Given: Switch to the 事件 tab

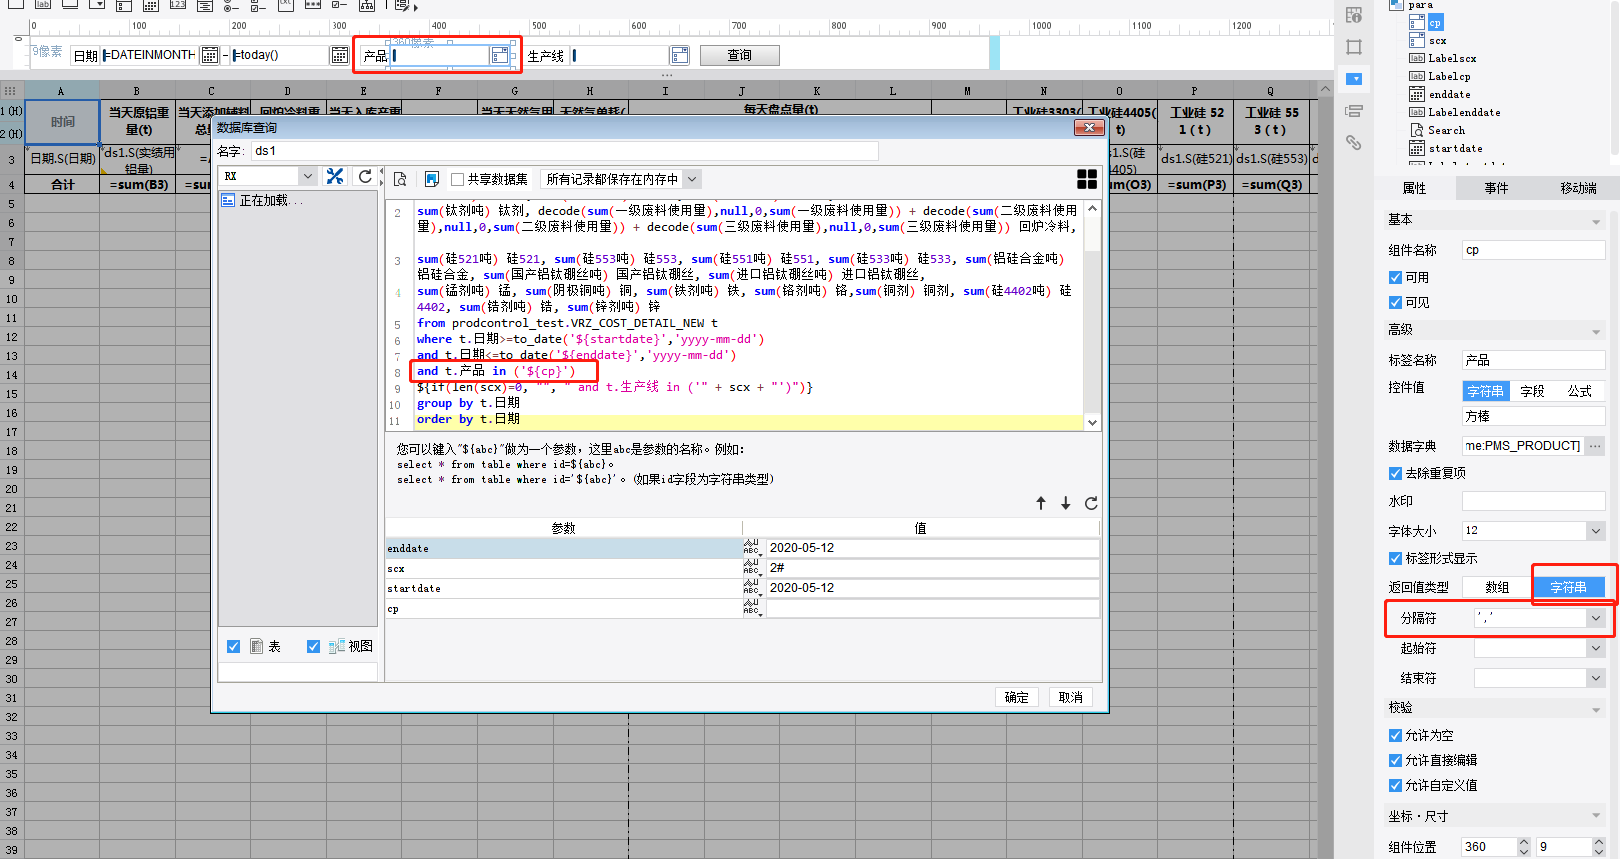Looking at the screenshot, I should coord(1496,188).
